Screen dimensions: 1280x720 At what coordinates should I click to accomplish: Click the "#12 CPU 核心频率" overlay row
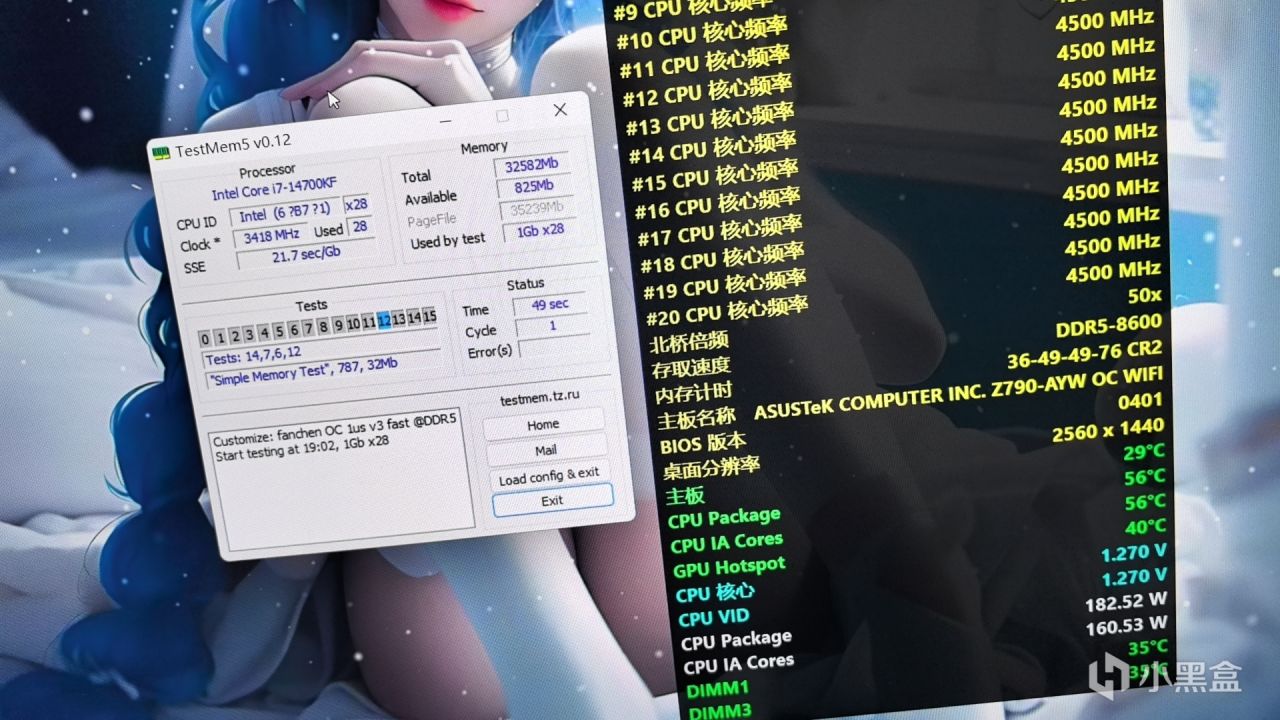click(x=708, y=92)
